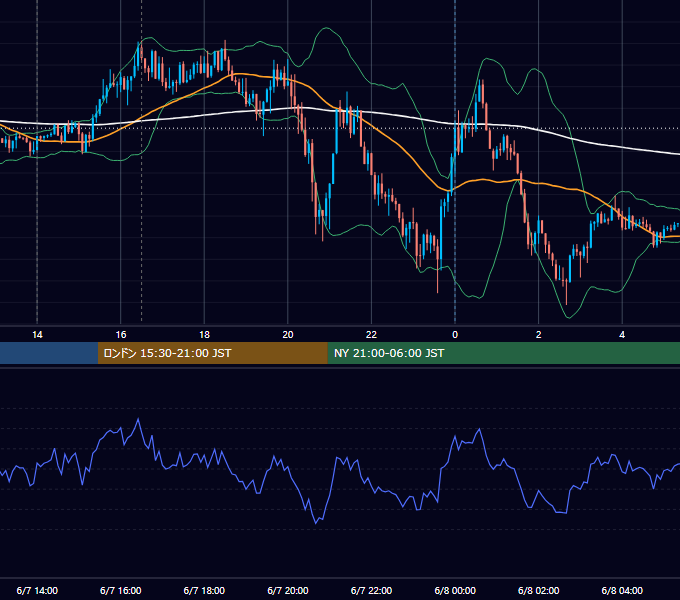Click the 16 hour axis label

121,335
